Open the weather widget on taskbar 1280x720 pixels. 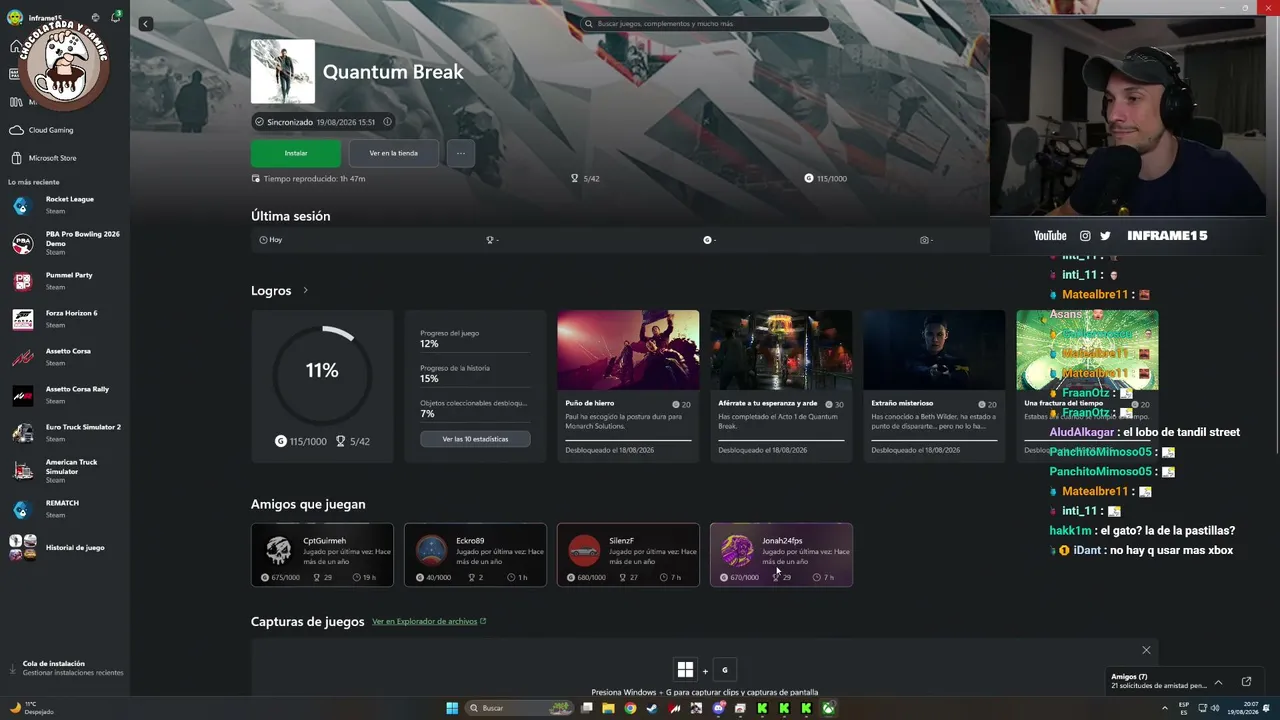(32, 708)
